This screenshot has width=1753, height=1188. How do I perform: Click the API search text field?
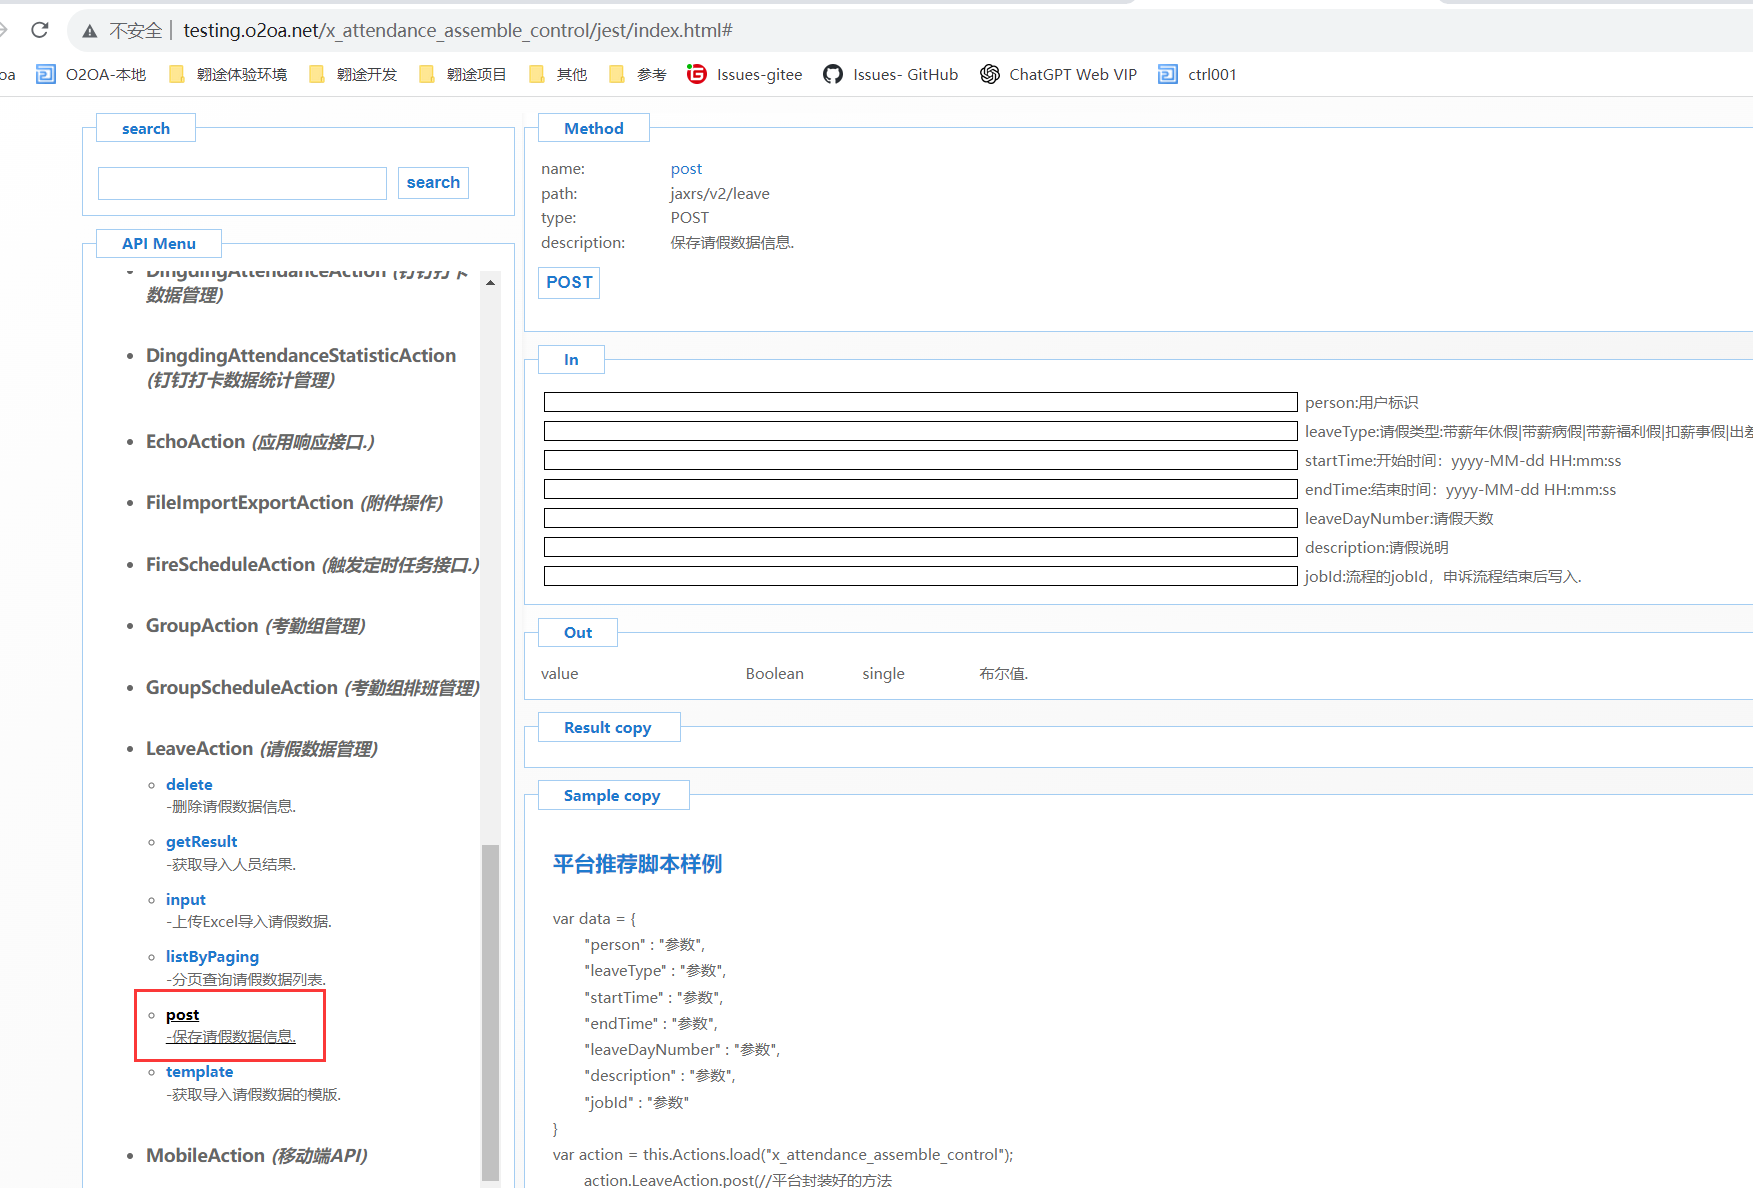(242, 183)
